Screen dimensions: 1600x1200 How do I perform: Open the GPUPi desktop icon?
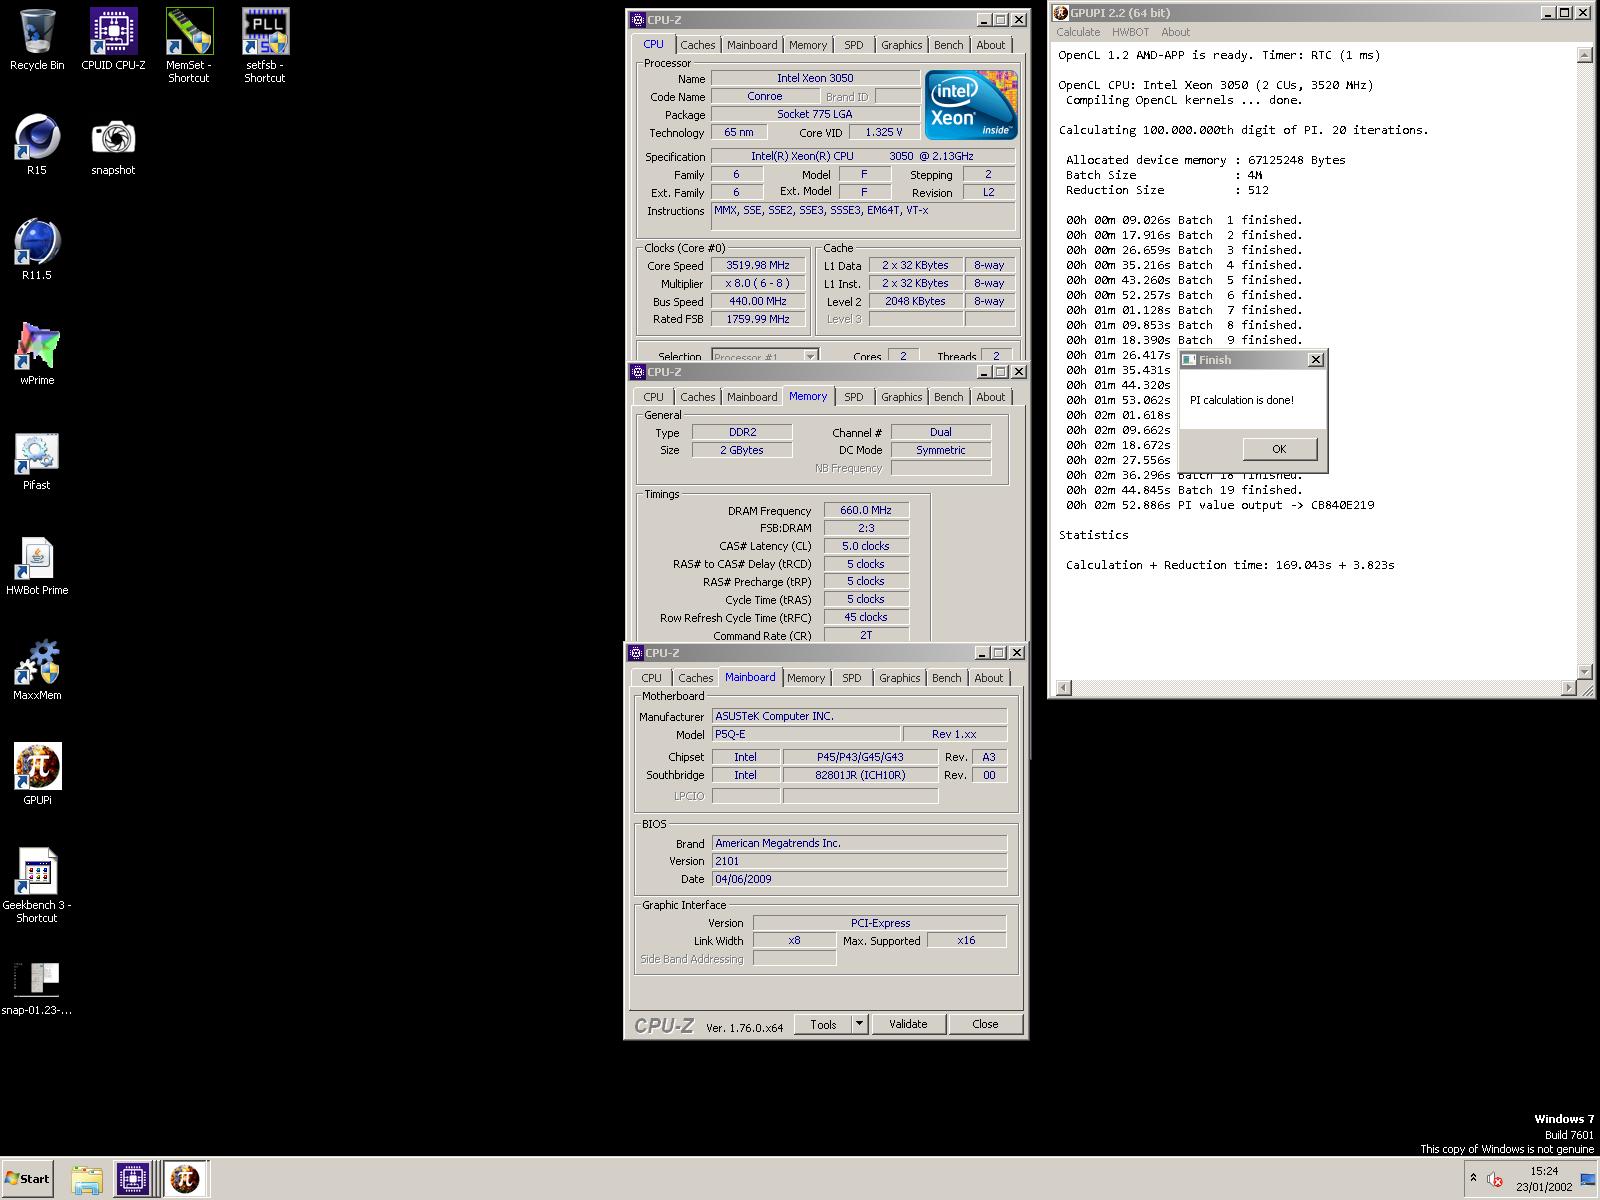pyautogui.click(x=37, y=767)
